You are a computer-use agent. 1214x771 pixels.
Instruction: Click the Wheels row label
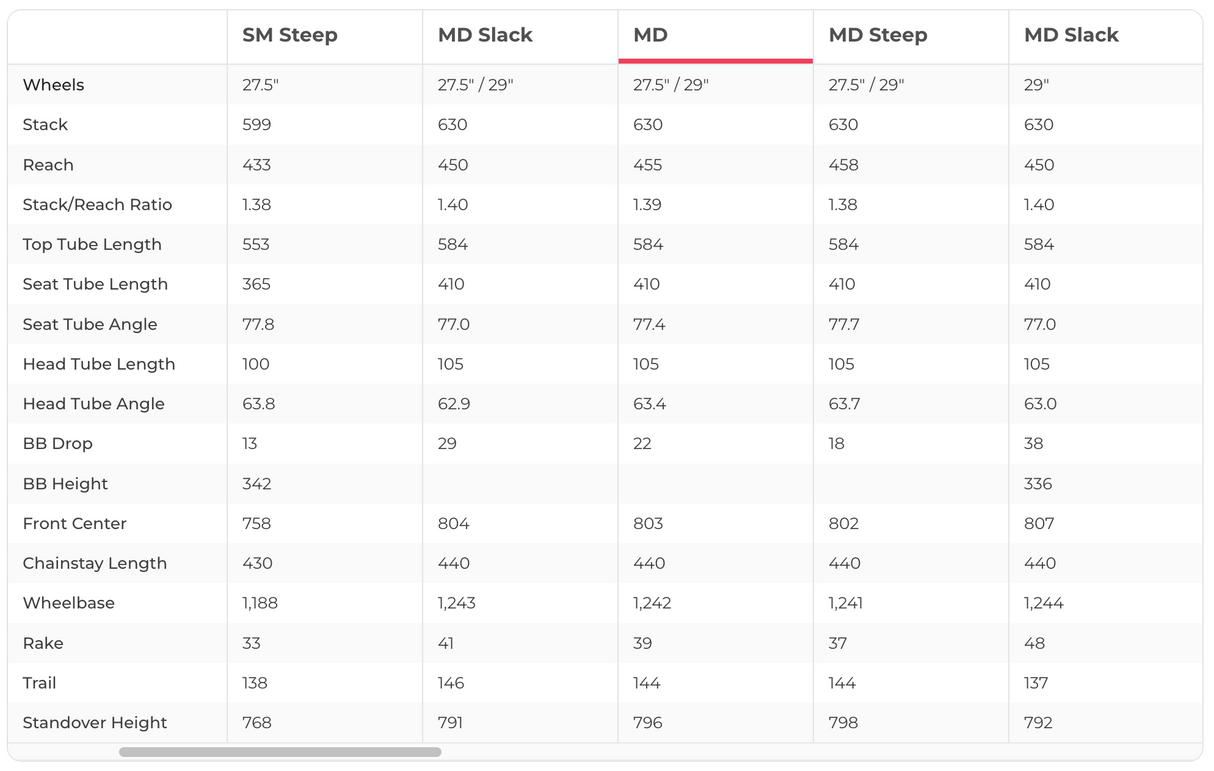pos(54,85)
